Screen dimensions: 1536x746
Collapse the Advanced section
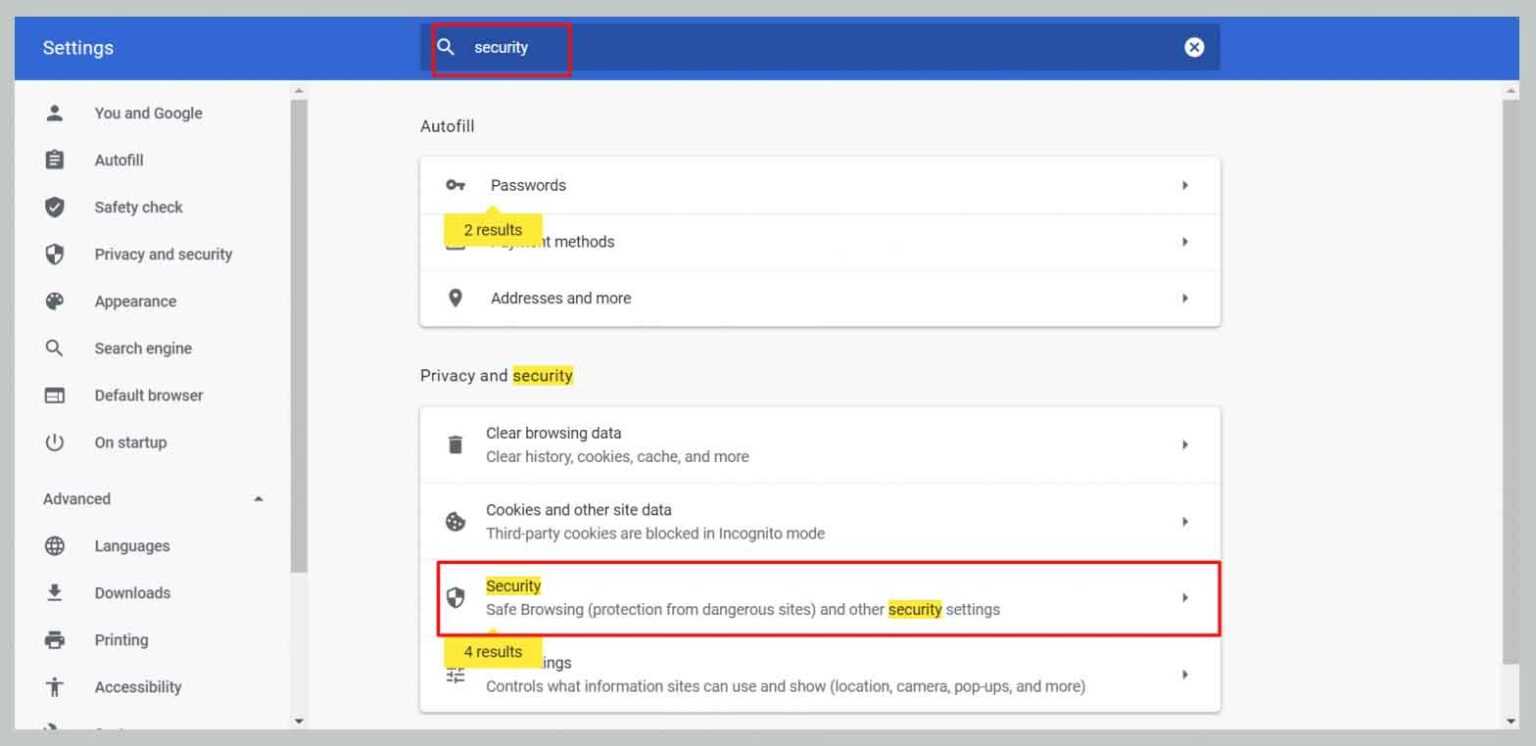point(258,498)
